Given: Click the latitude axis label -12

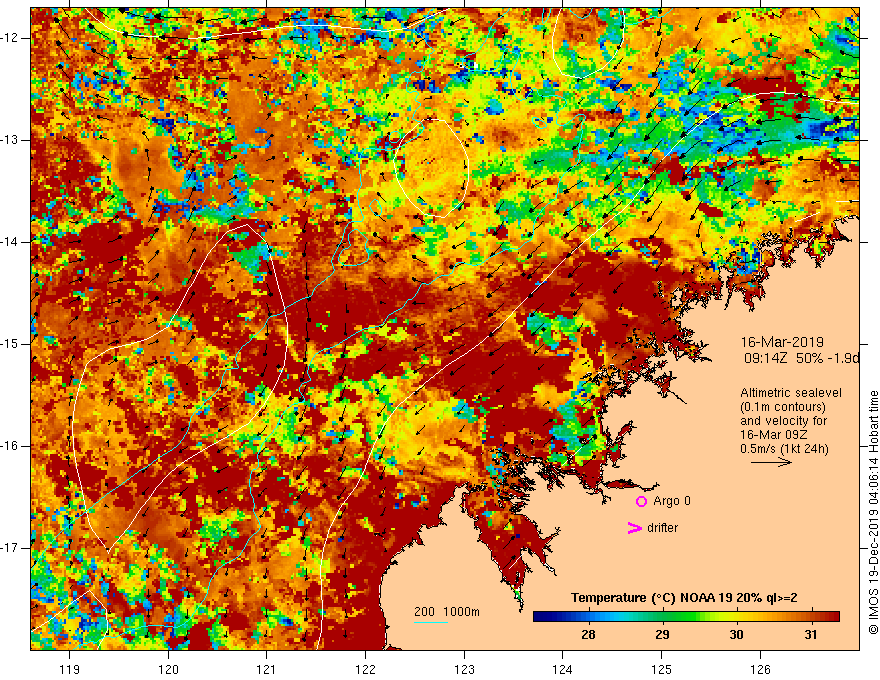Looking at the screenshot, I should (10, 38).
